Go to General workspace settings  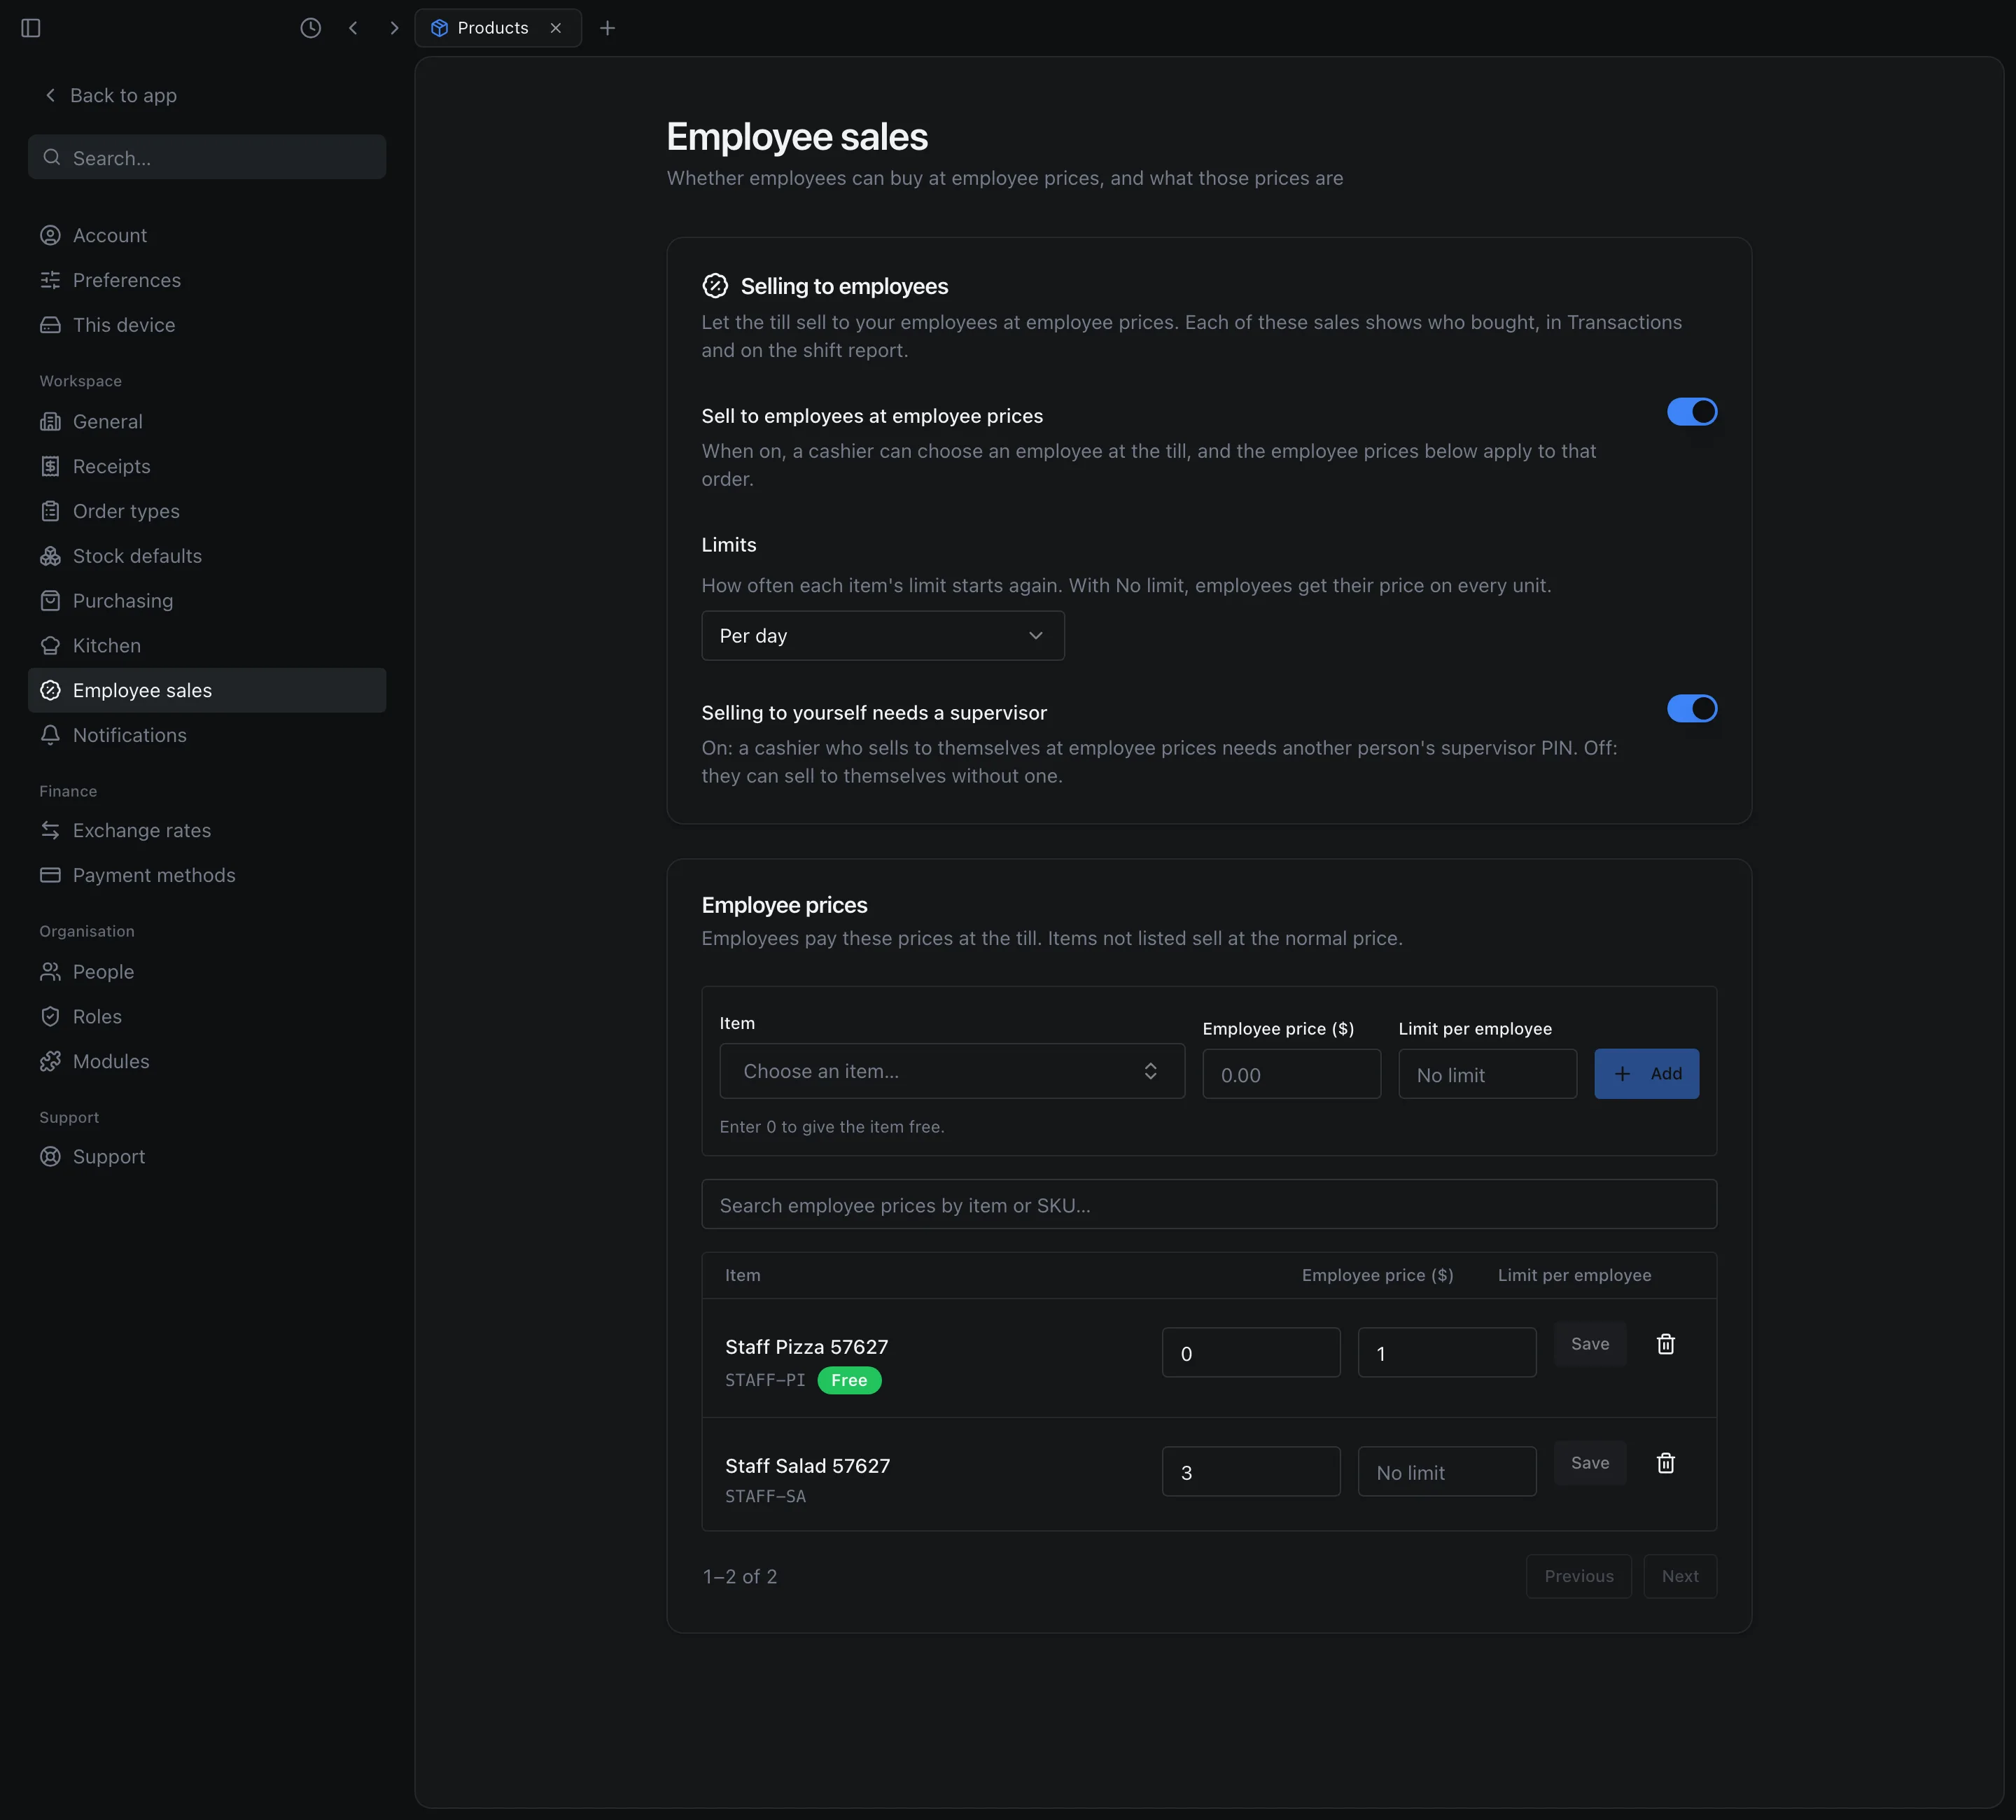click(207, 422)
